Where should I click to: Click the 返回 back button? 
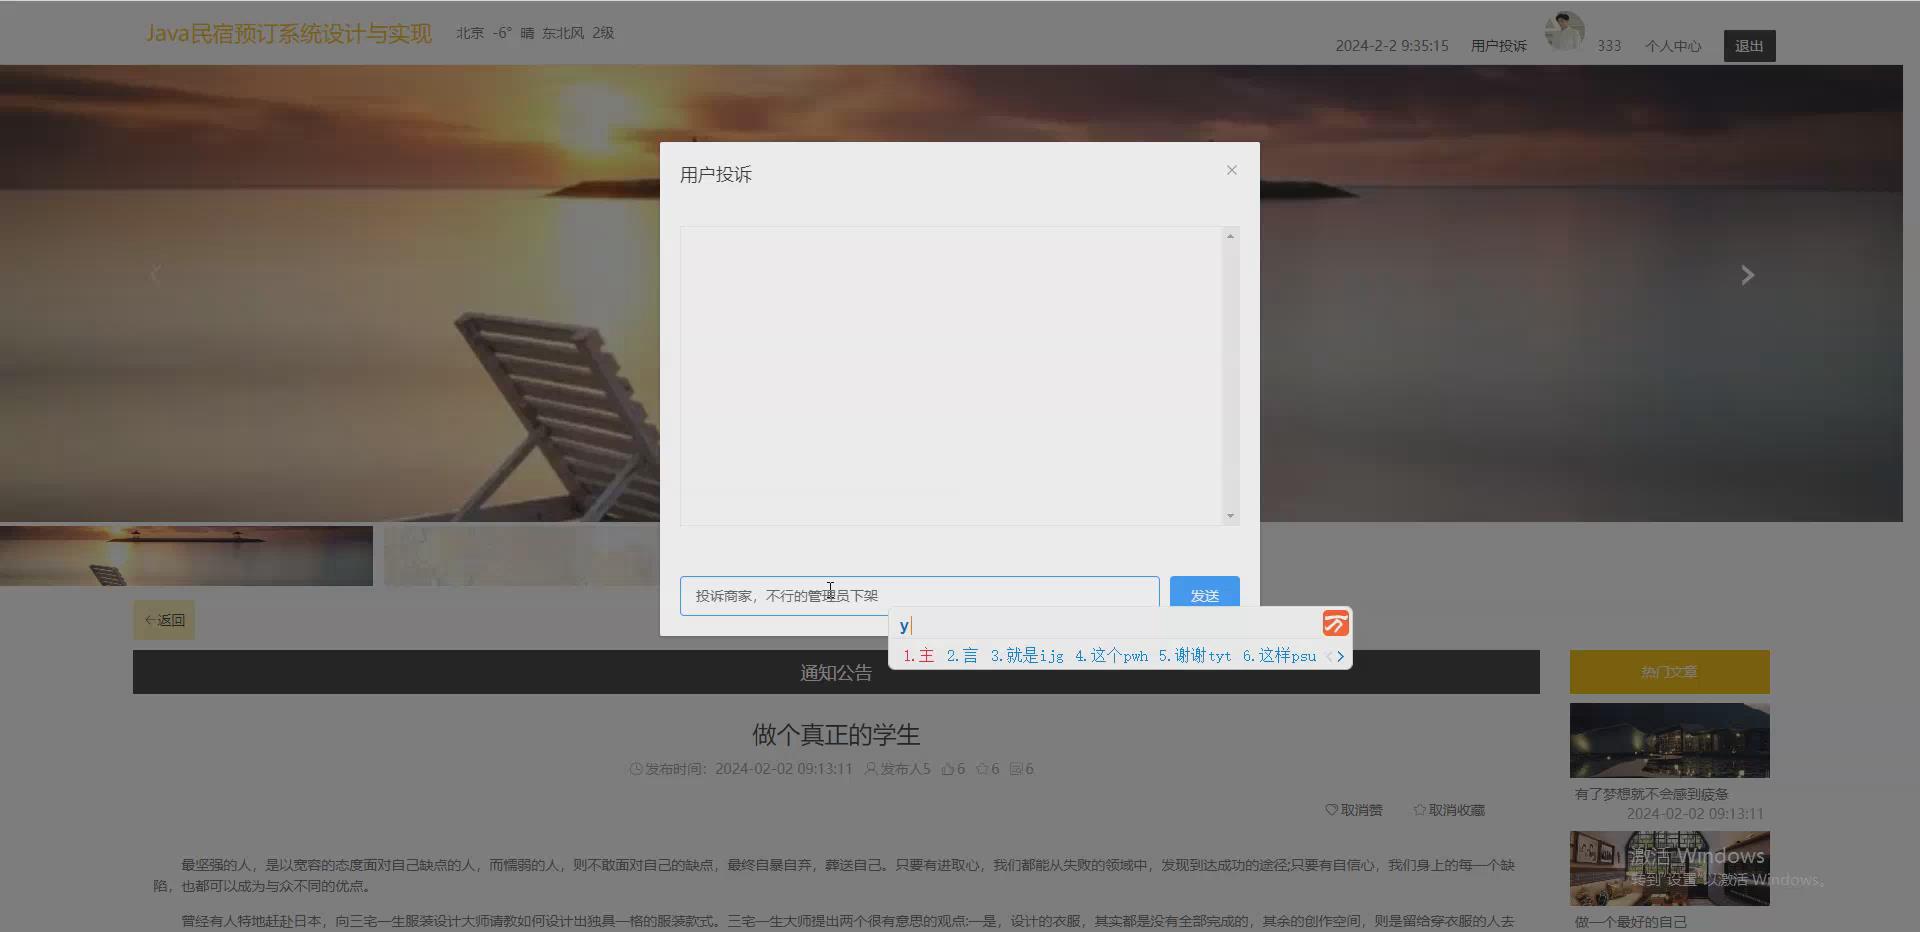(x=163, y=620)
